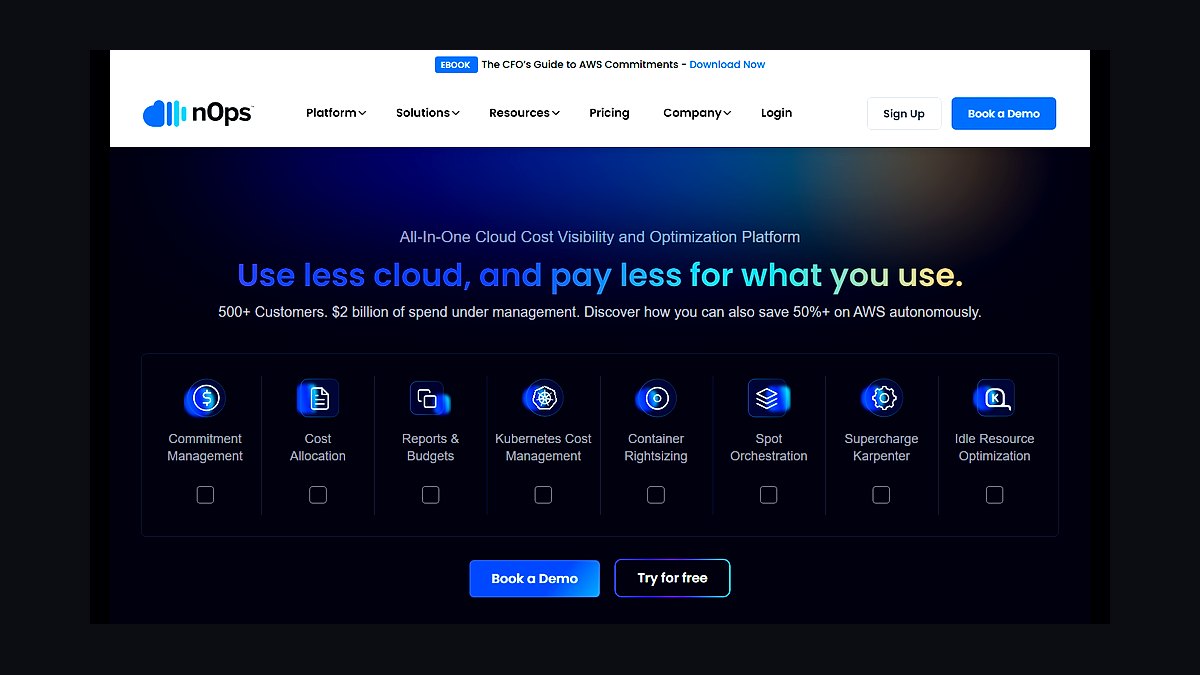
Task: Click the blue EBOOK badge
Action: point(455,65)
